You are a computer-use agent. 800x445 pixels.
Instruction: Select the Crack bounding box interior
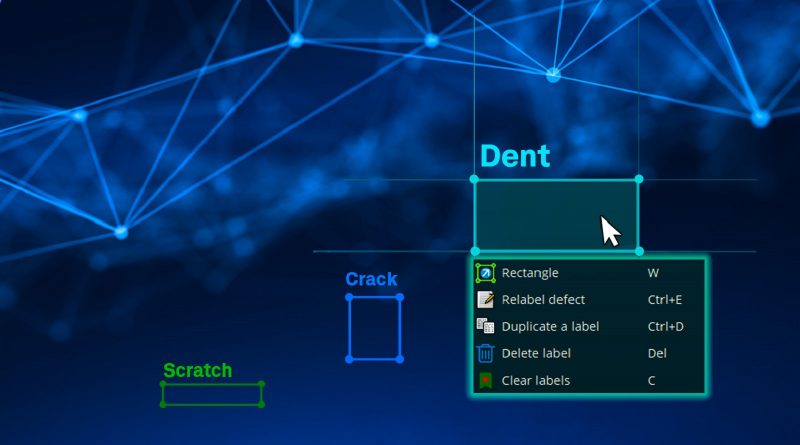[x=375, y=328]
